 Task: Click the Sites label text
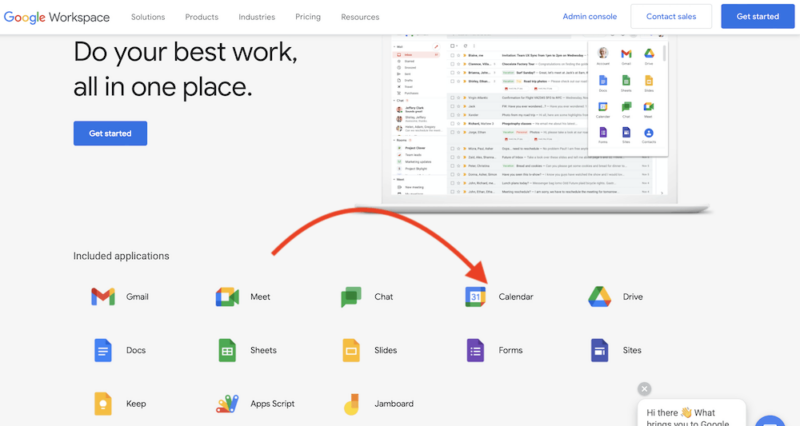pos(632,350)
